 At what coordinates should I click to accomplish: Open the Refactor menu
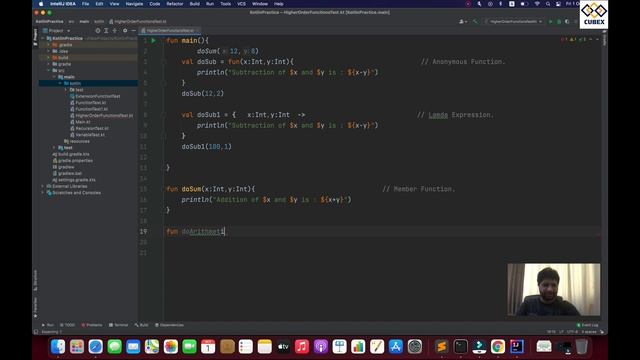point(175,4)
